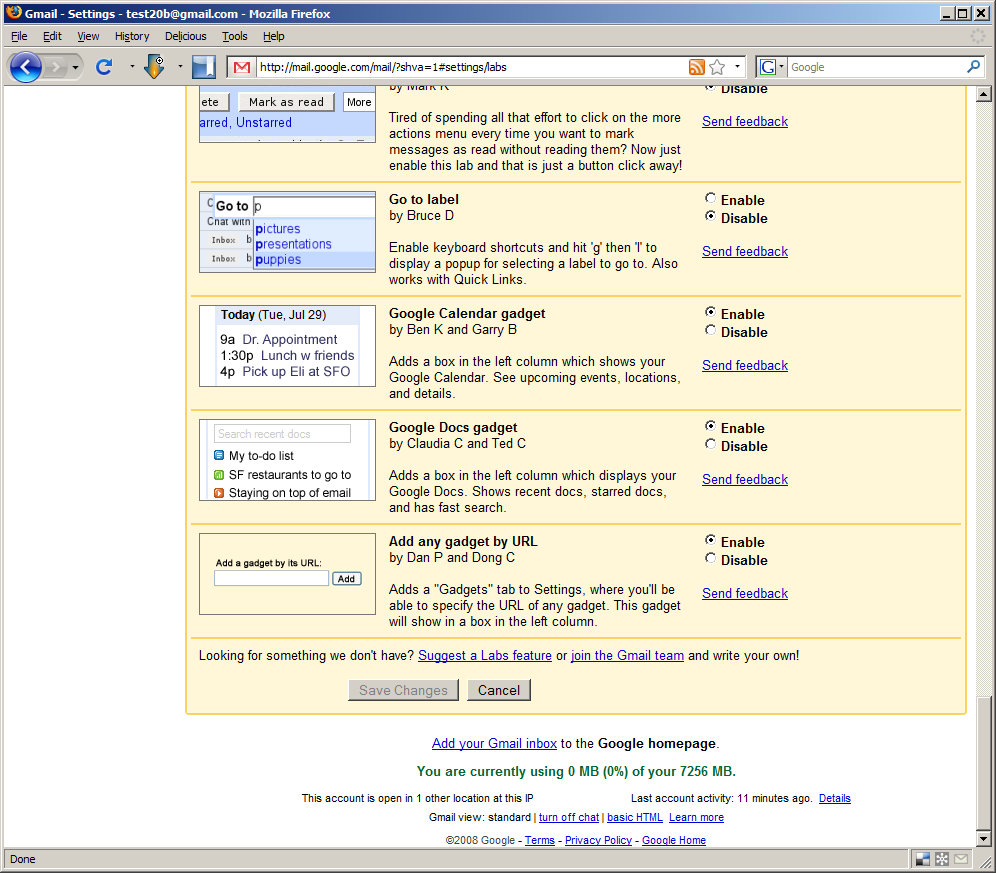Click the vertical page scrollbar
996x873 pixels.
coord(983,467)
